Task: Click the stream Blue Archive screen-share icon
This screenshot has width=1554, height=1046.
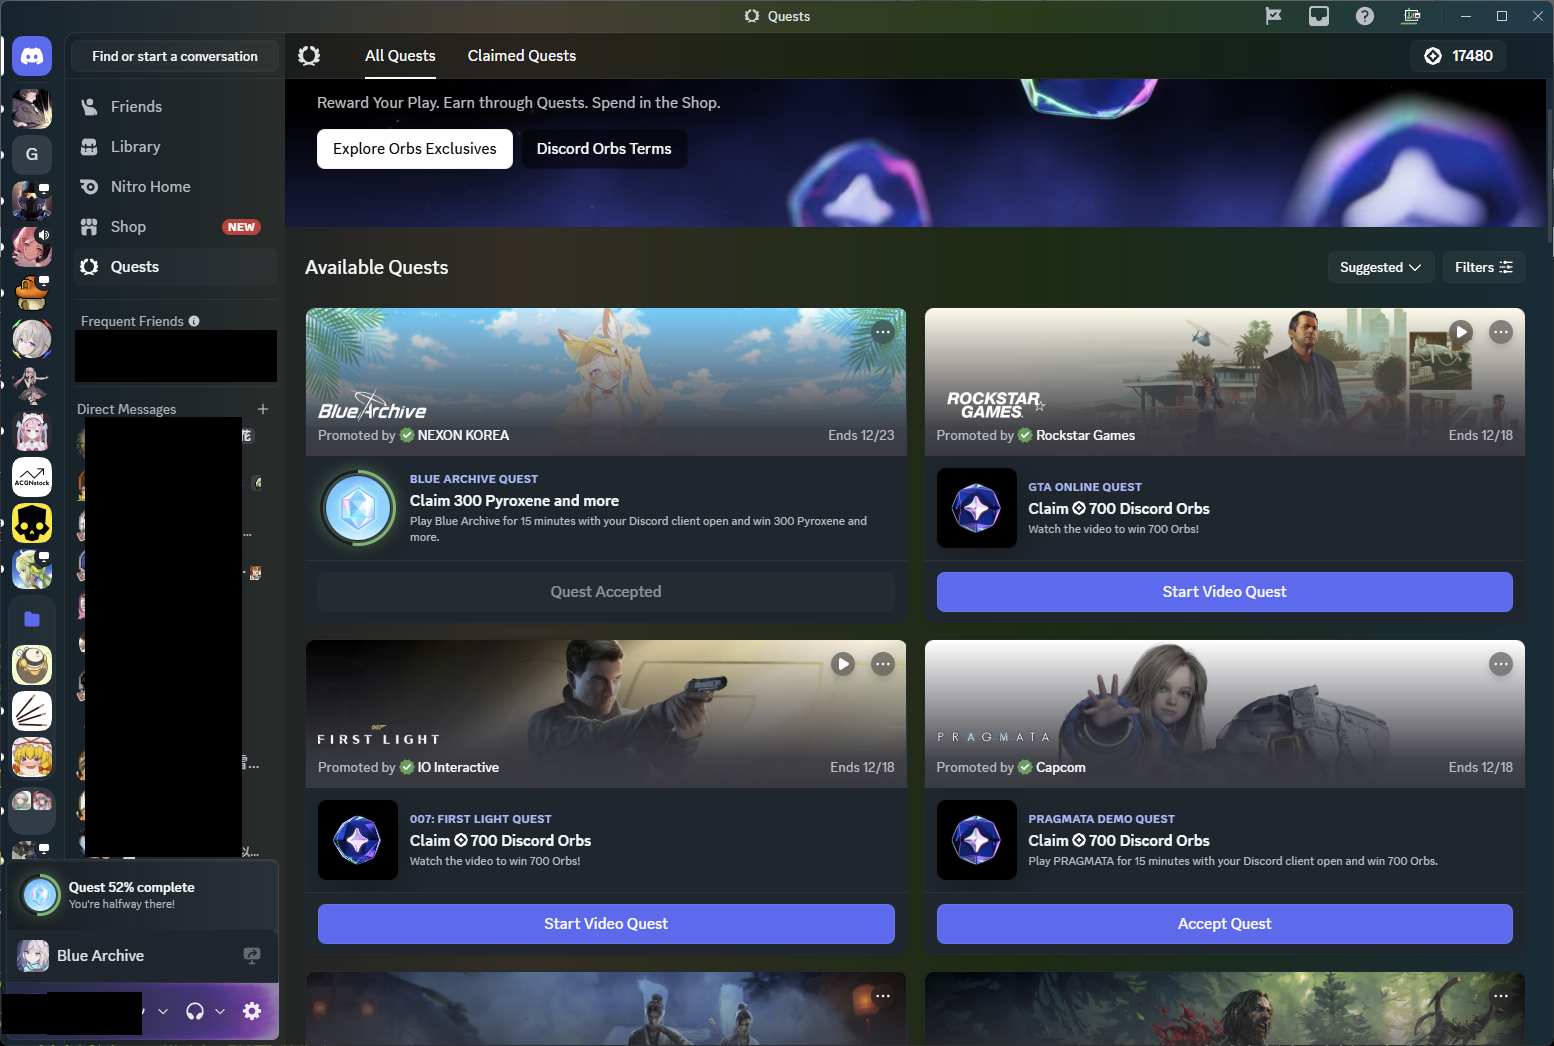Action: (252, 956)
